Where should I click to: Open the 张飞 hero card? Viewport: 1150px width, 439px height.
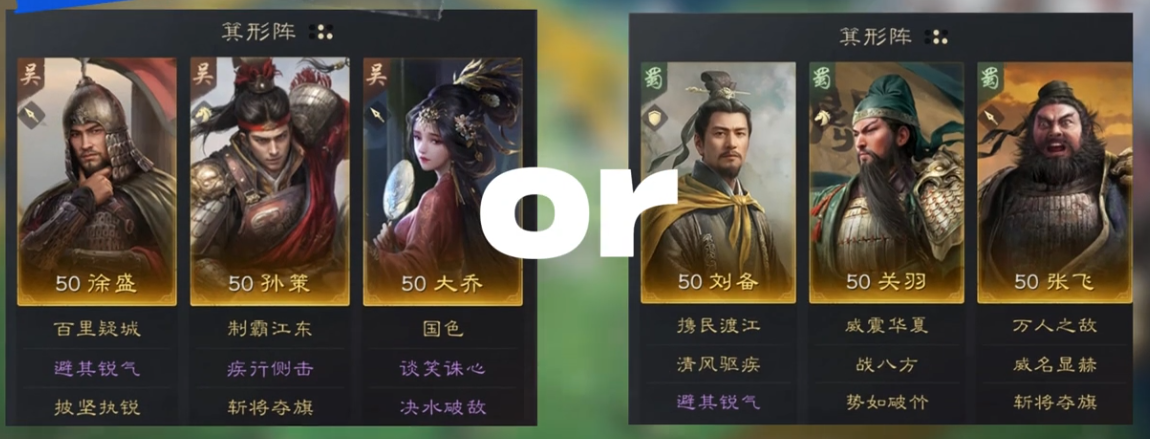tap(1055, 183)
